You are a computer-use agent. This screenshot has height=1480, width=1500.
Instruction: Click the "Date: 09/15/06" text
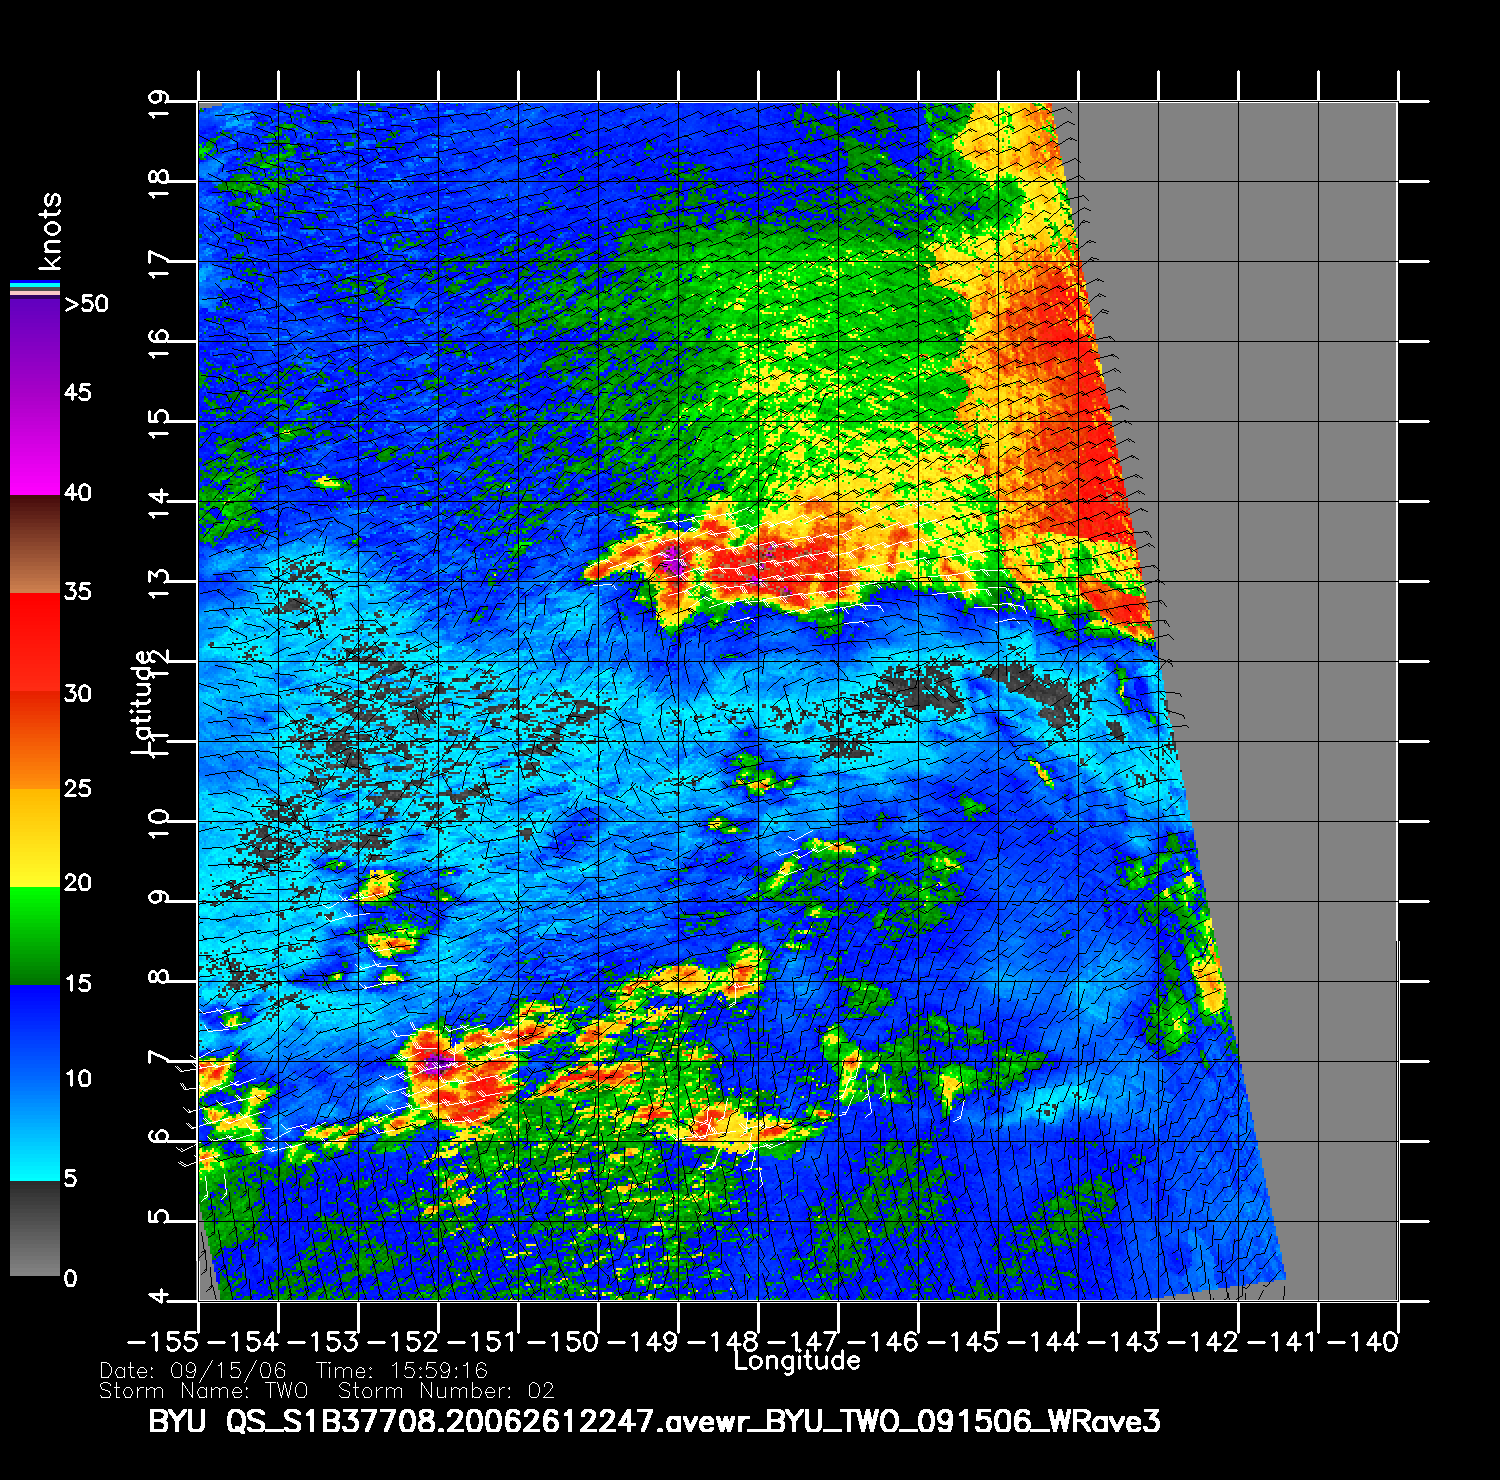pos(193,1371)
